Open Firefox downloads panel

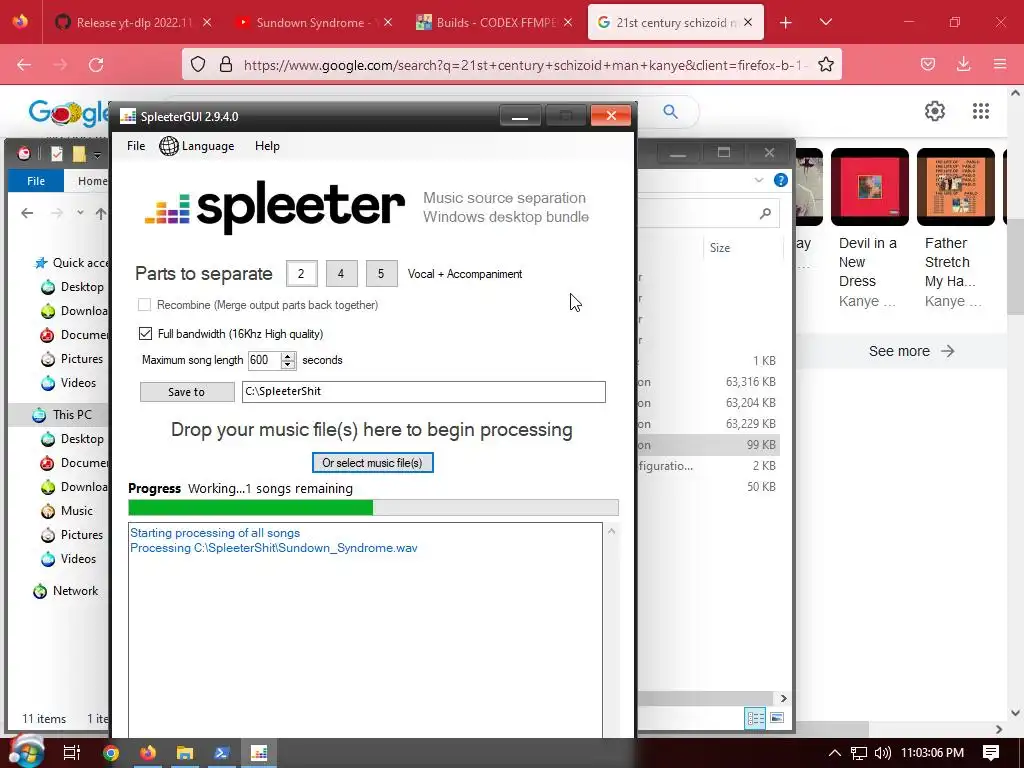[963, 64]
